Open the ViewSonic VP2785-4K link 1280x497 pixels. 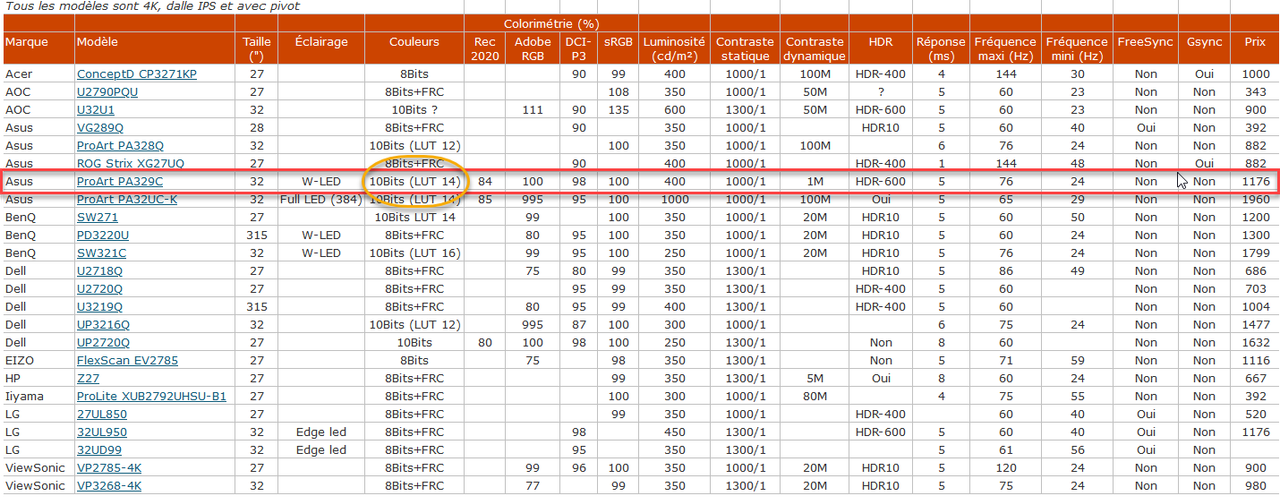point(109,468)
